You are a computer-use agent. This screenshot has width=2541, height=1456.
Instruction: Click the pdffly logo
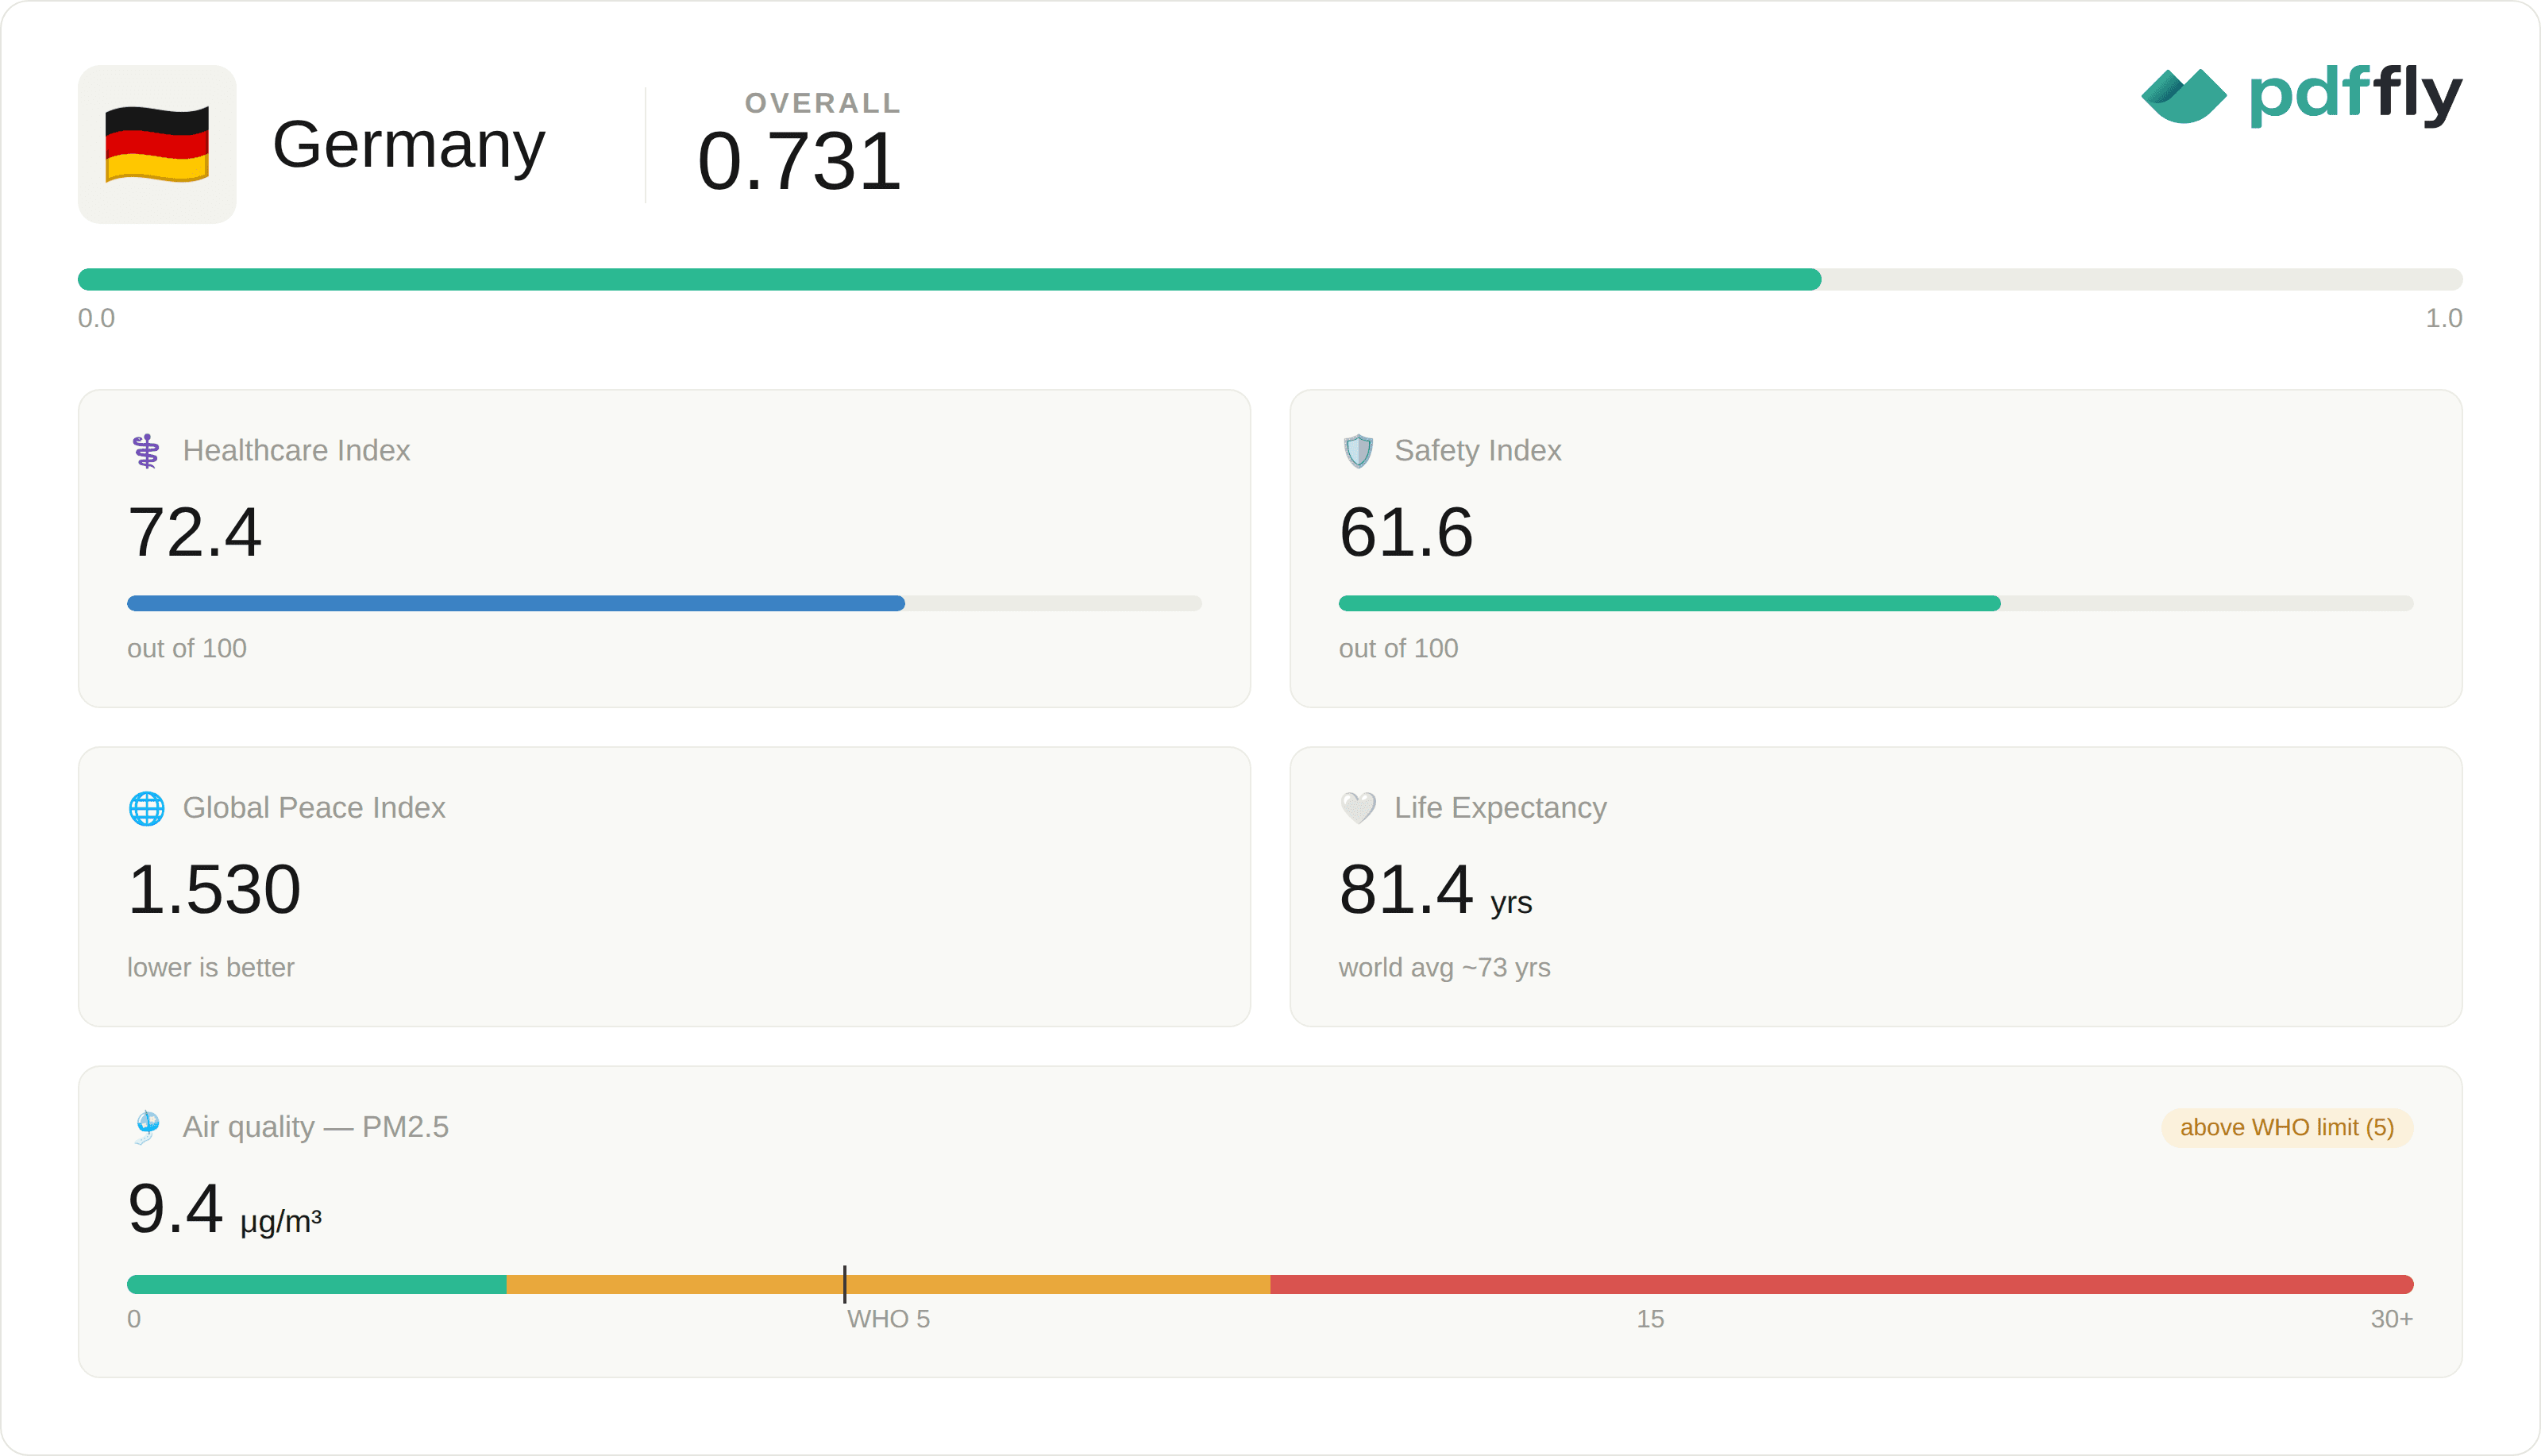coord(2301,95)
